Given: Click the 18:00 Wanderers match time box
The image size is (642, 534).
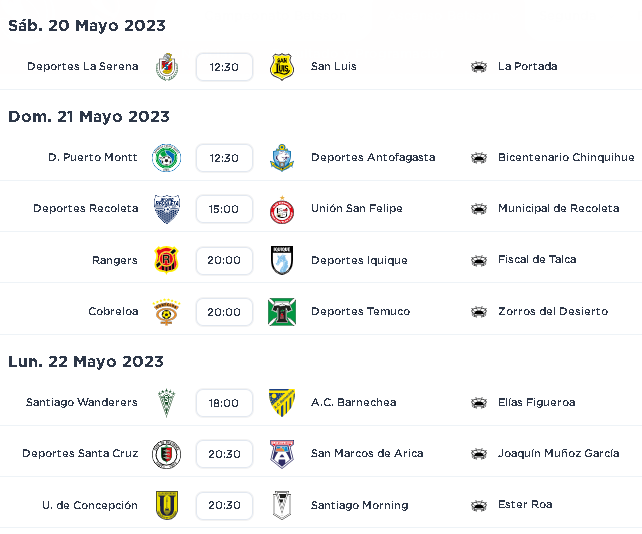Looking at the screenshot, I should point(224,403).
